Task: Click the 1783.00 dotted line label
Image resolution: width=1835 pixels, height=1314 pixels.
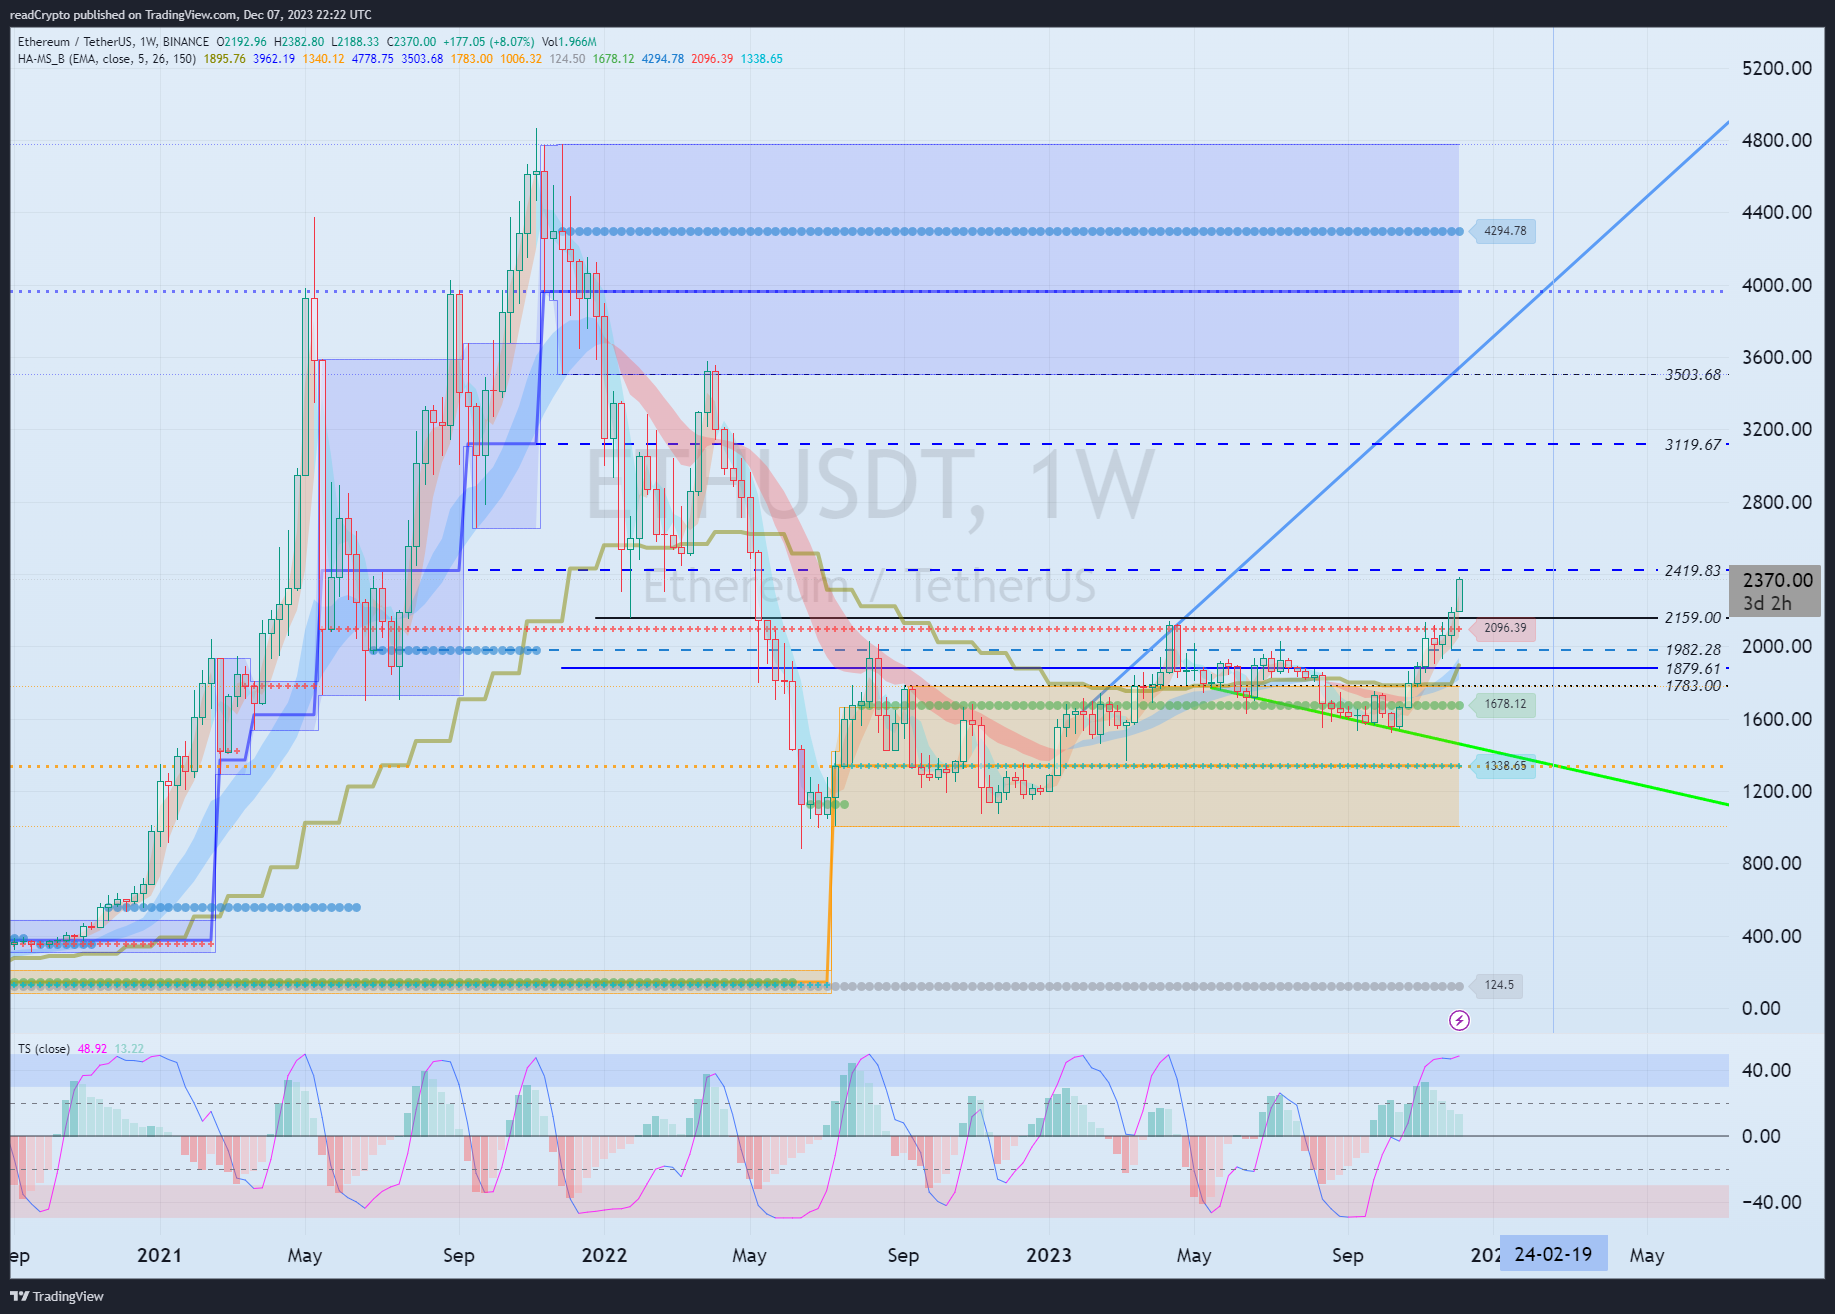Action: (1693, 686)
